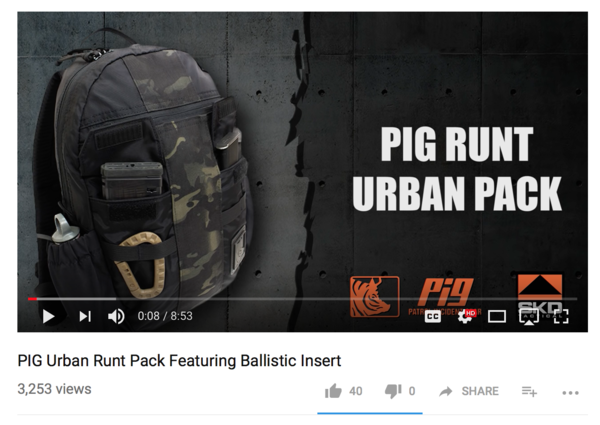Add video to playlist icon
Viewport: 600px width, 425px height.
[x=529, y=391]
